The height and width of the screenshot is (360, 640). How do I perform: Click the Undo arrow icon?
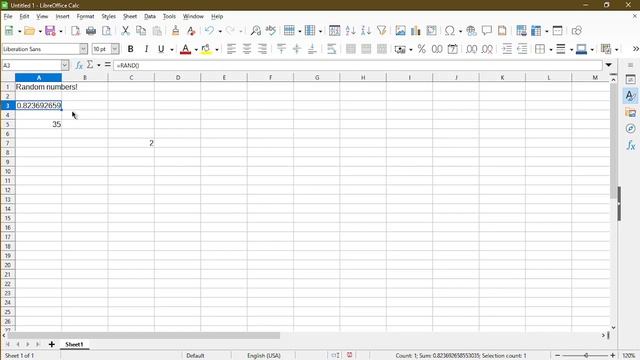[x=209, y=31]
